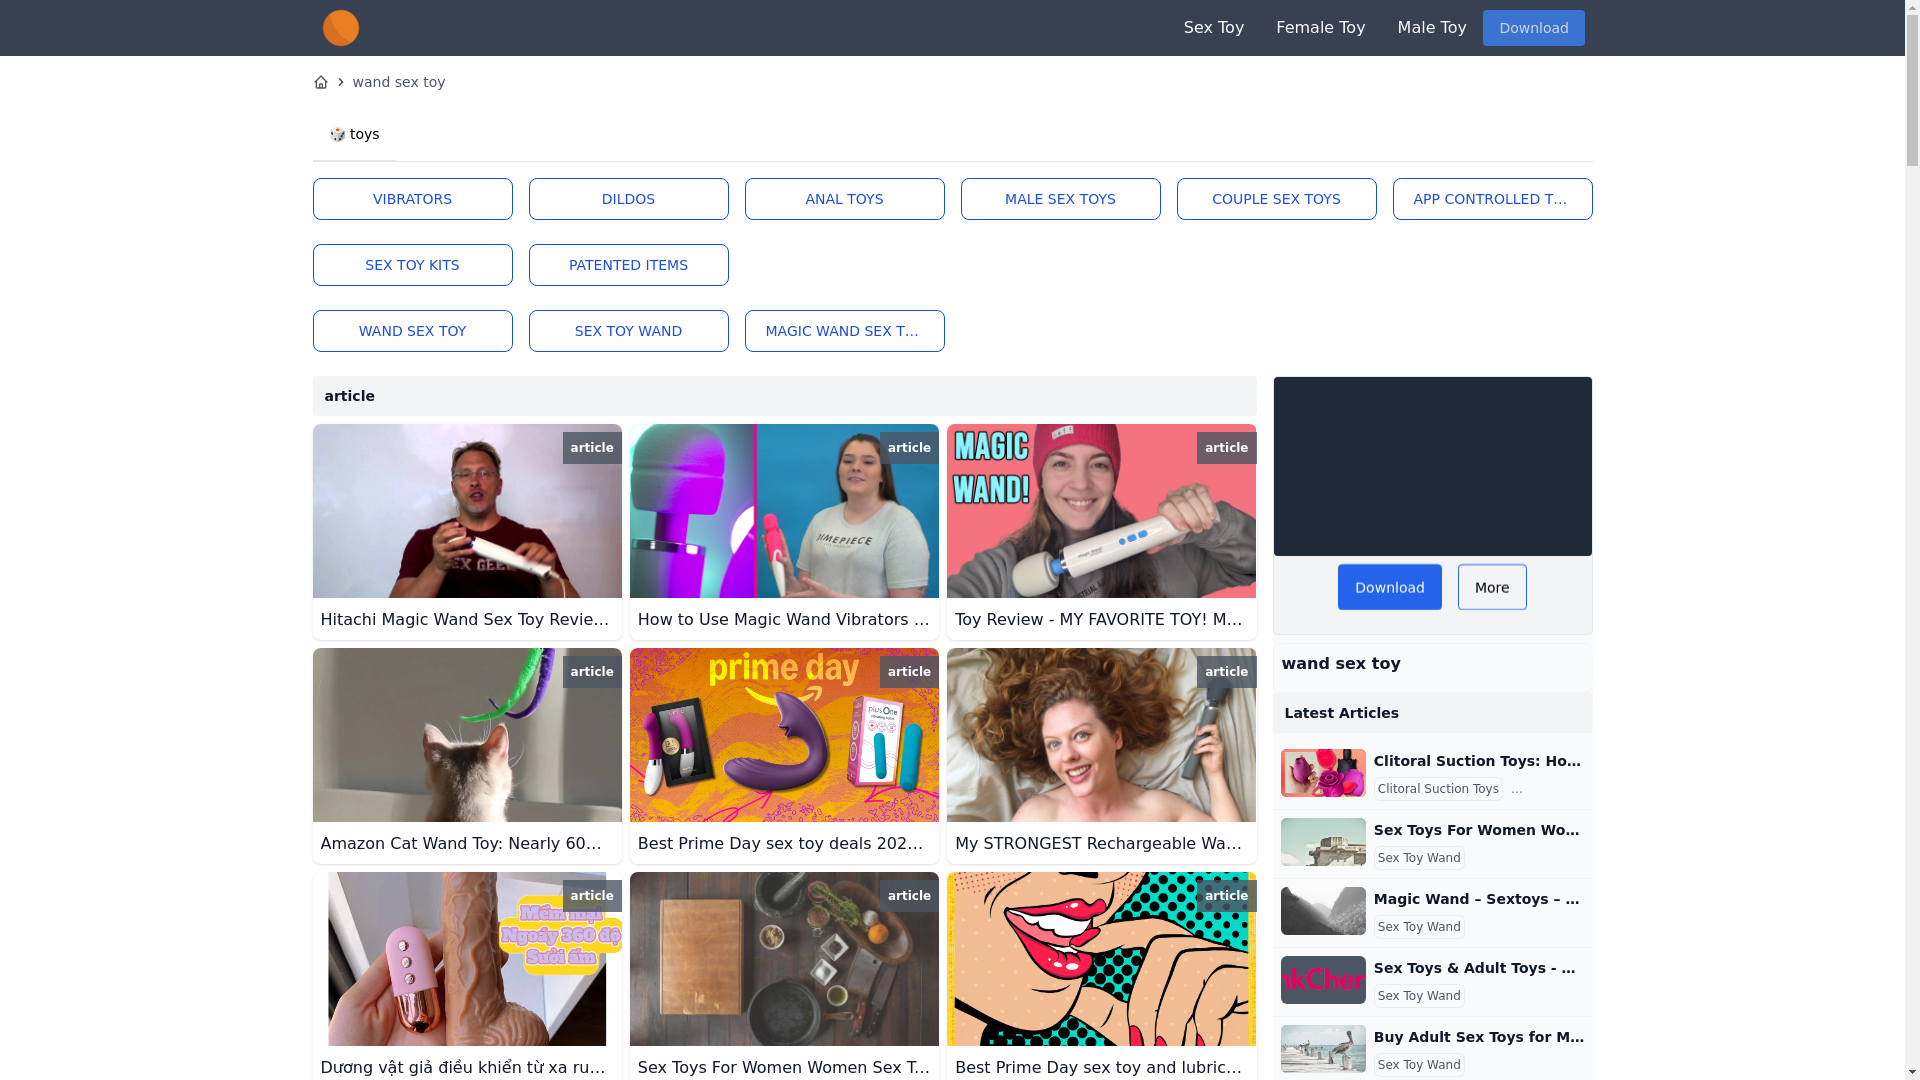Select the DILDOS category
Viewport: 1920px width, 1080px height.
[628, 199]
